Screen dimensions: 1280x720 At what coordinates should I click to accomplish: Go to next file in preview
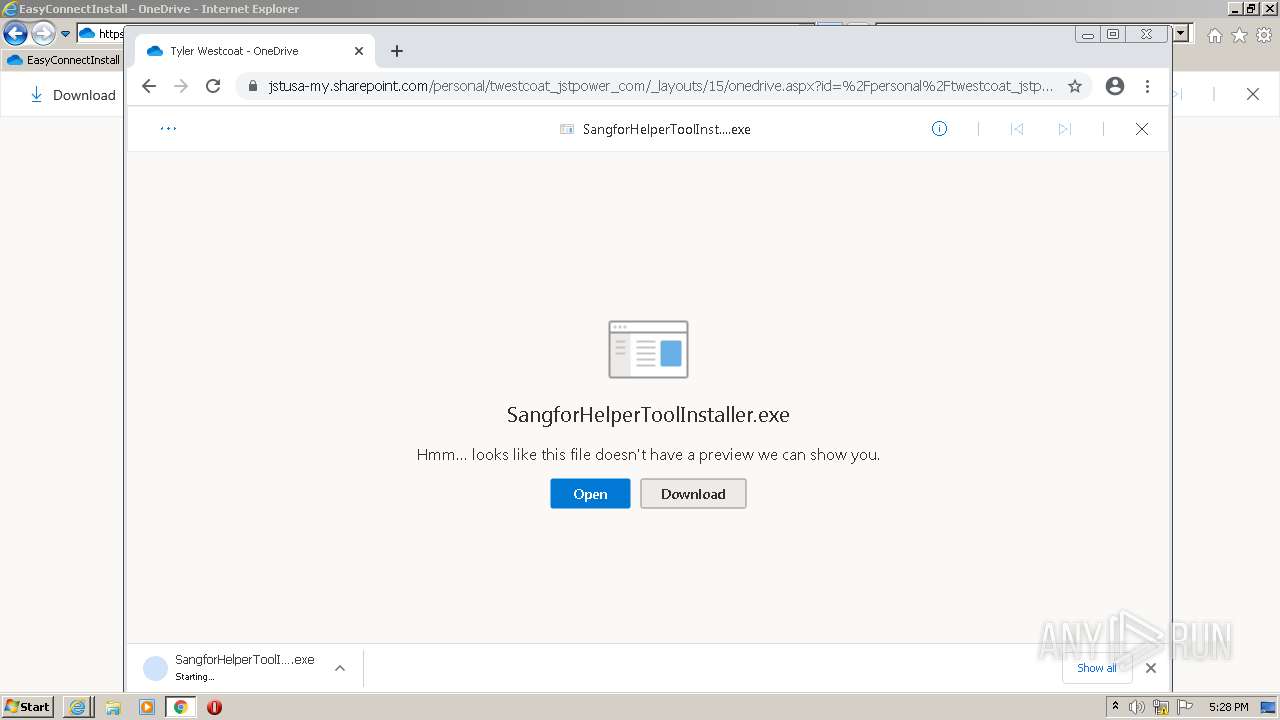click(1064, 129)
